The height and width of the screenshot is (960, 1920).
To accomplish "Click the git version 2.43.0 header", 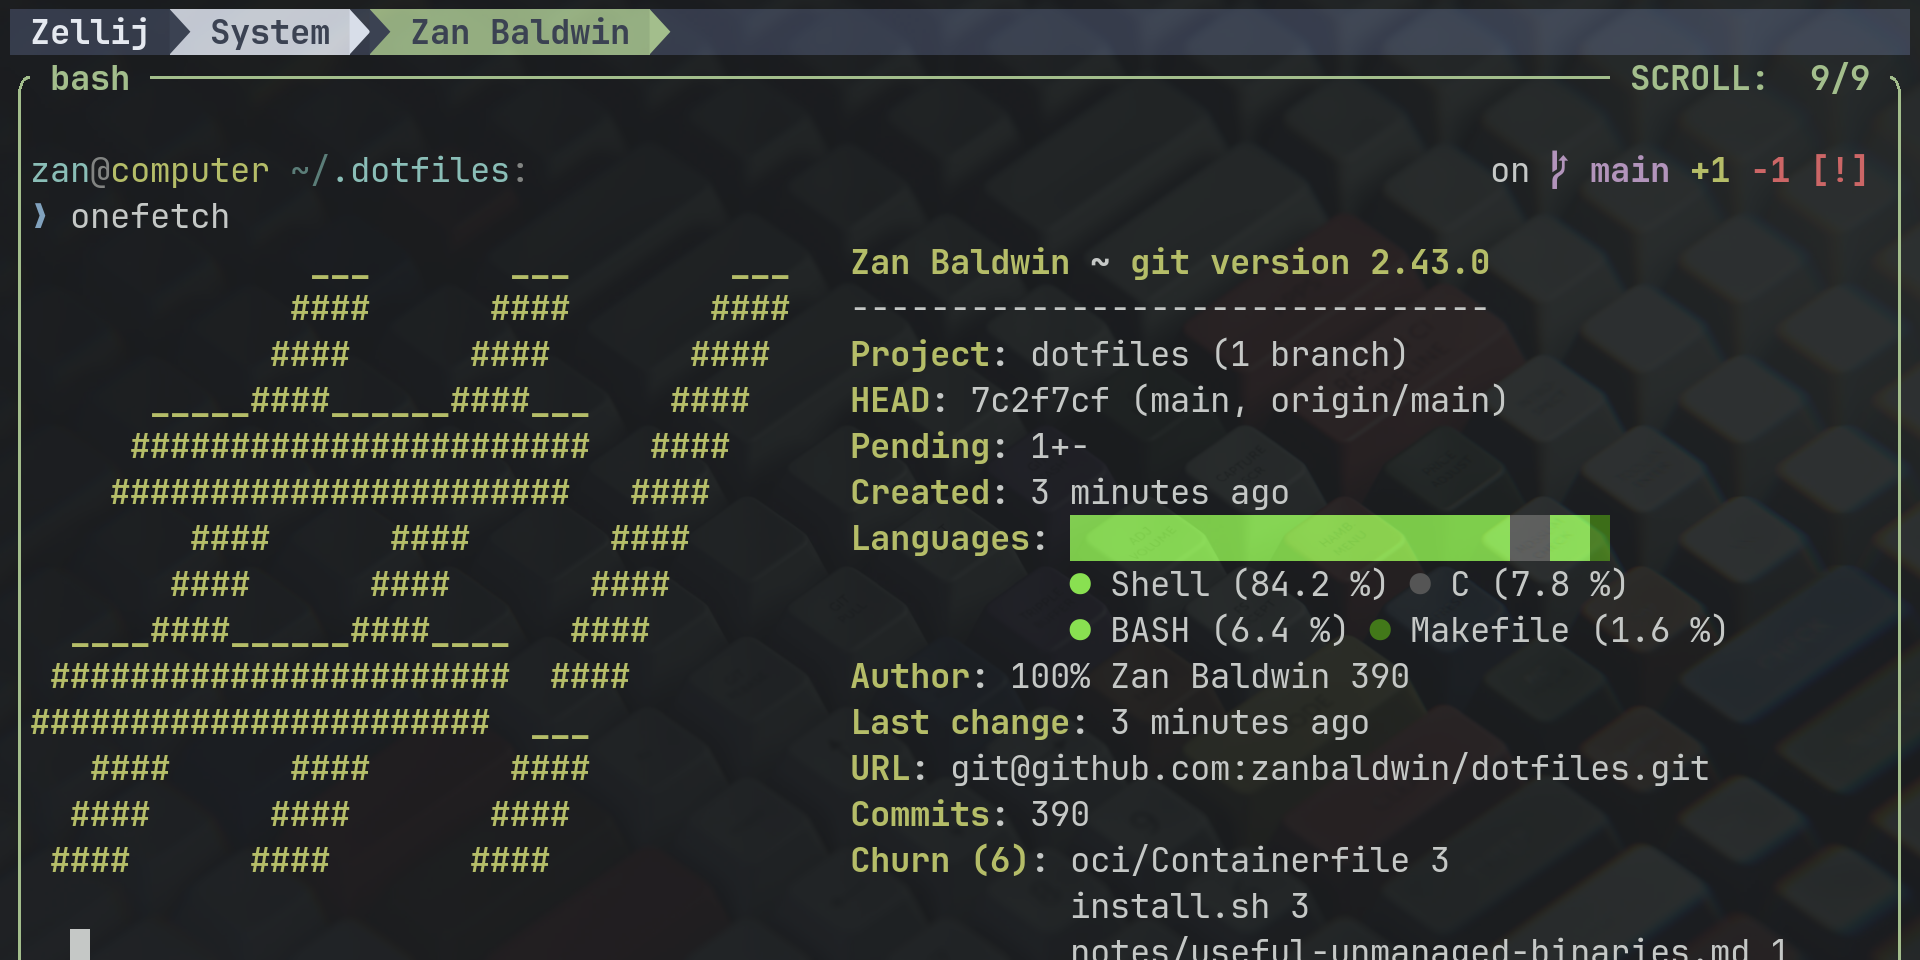I will (x=1310, y=262).
